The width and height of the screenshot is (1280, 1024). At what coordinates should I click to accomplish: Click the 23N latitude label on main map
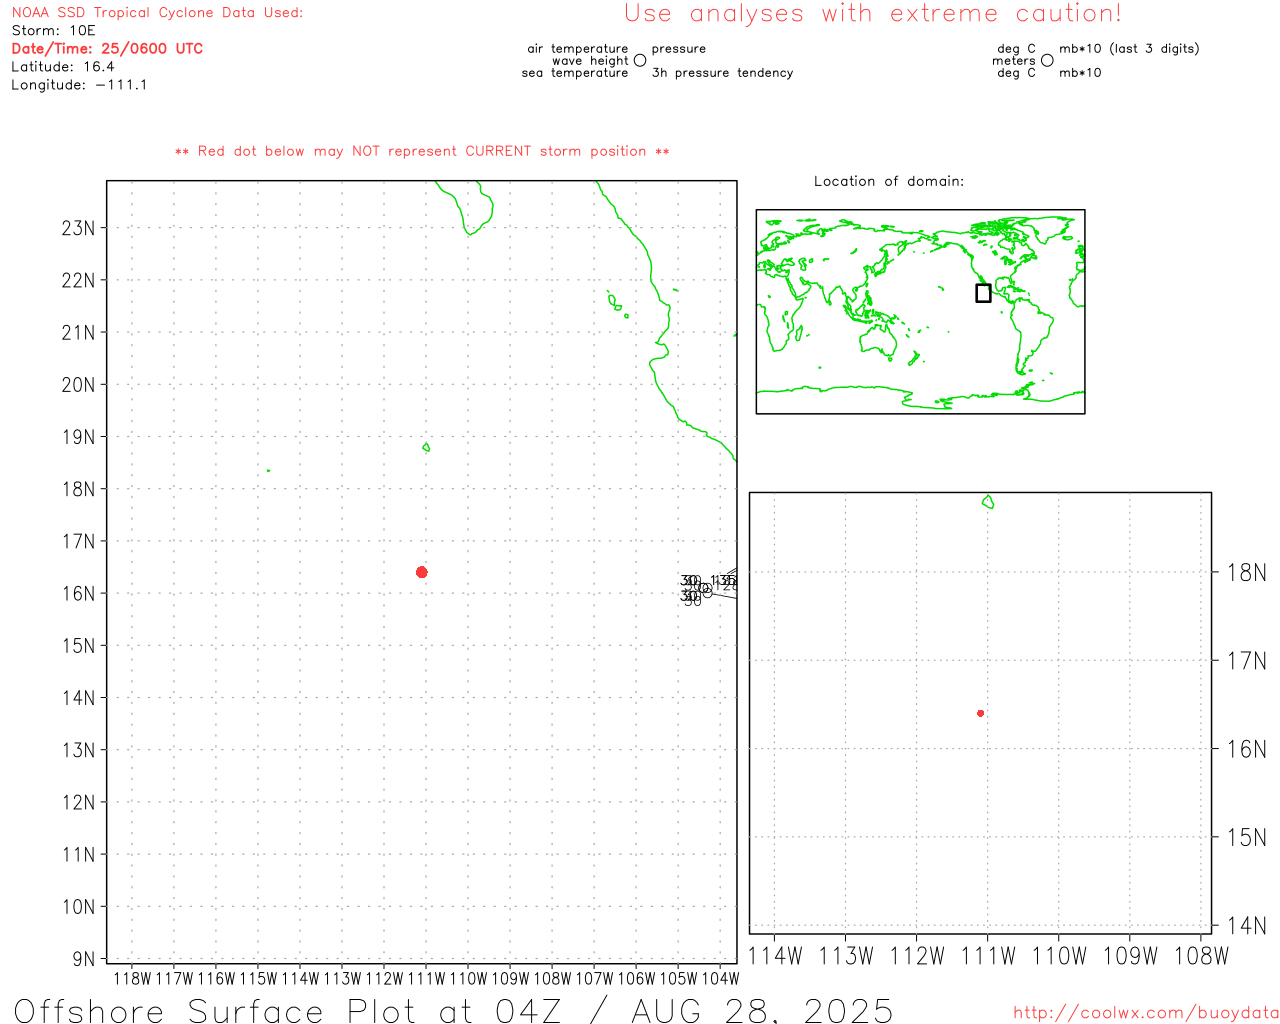point(78,228)
